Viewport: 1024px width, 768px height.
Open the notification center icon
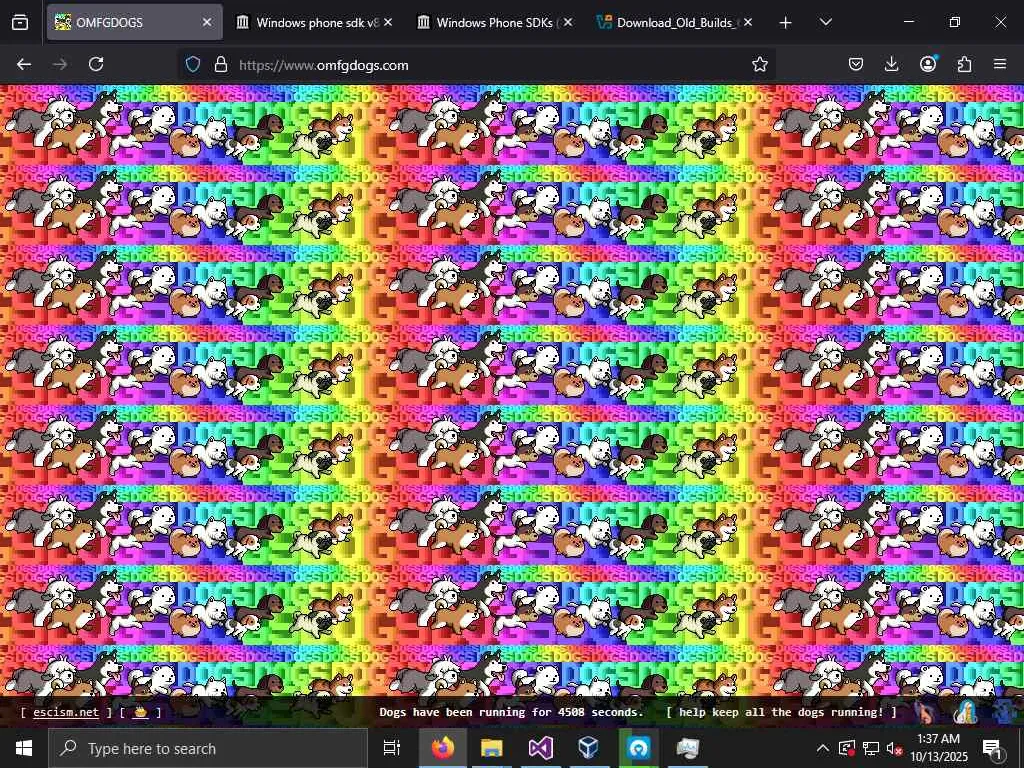pyautogui.click(x=993, y=748)
